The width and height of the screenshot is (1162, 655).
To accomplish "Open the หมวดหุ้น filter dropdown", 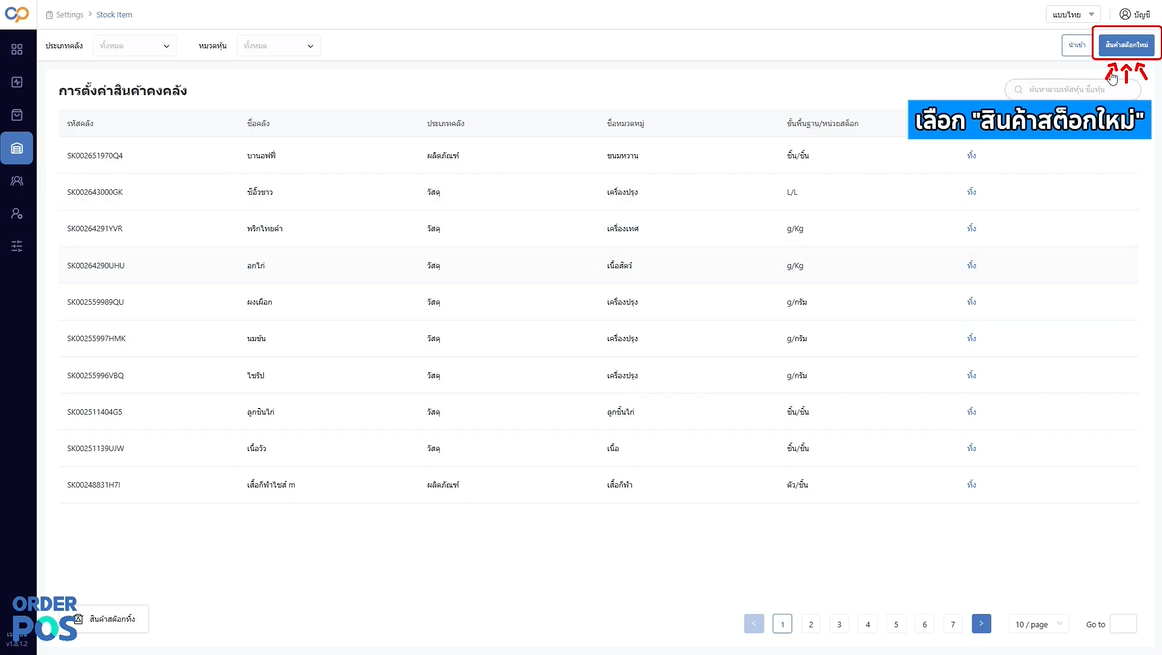I will point(278,46).
